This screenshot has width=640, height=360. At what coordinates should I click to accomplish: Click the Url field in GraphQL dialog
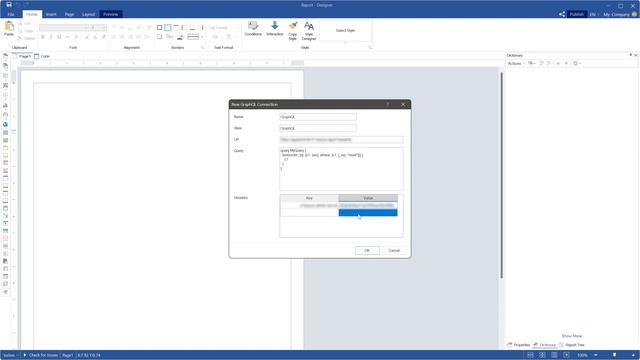[341, 140]
